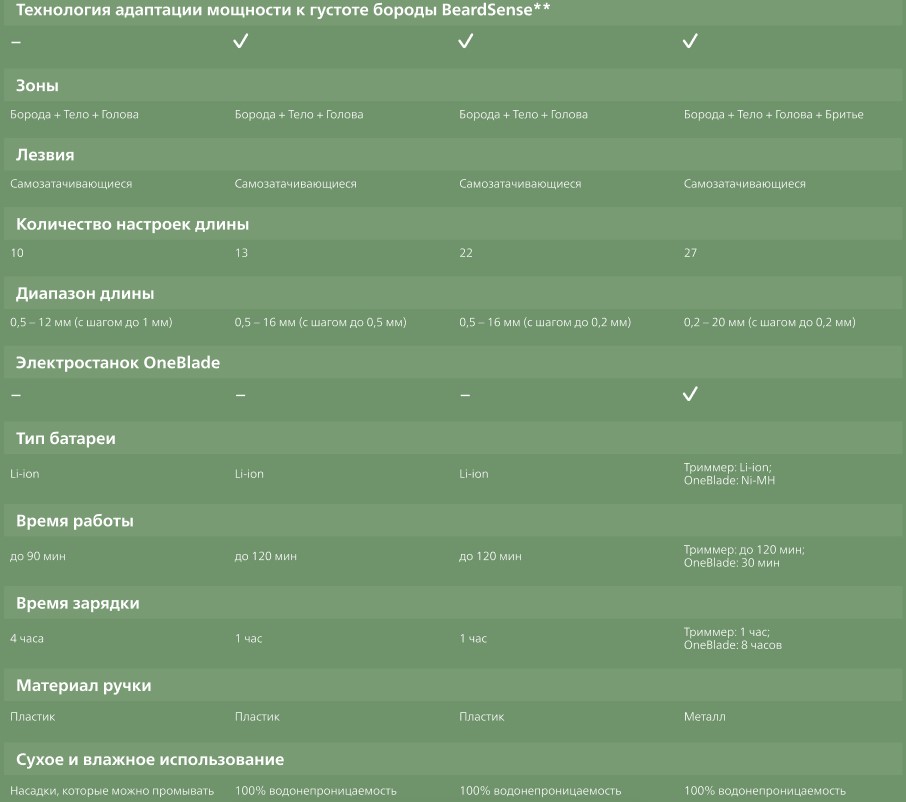Screen dimensions: 906x802
Task: Click the BeardSense checkmark in the third column
Action: pos(465,42)
